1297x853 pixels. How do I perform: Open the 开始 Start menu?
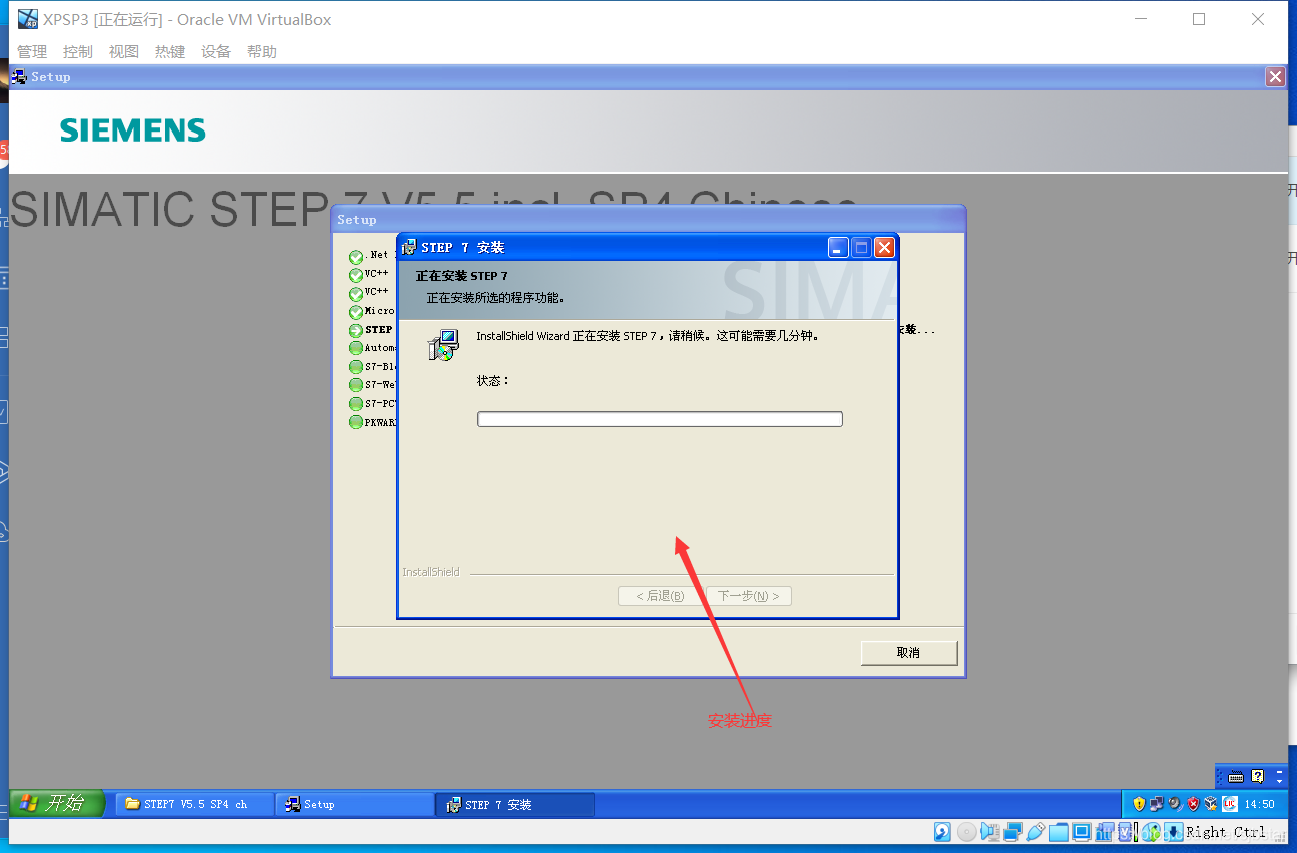(57, 803)
